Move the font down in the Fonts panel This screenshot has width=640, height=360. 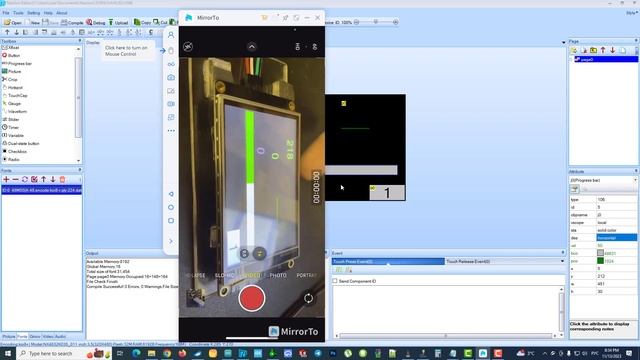[53, 180]
